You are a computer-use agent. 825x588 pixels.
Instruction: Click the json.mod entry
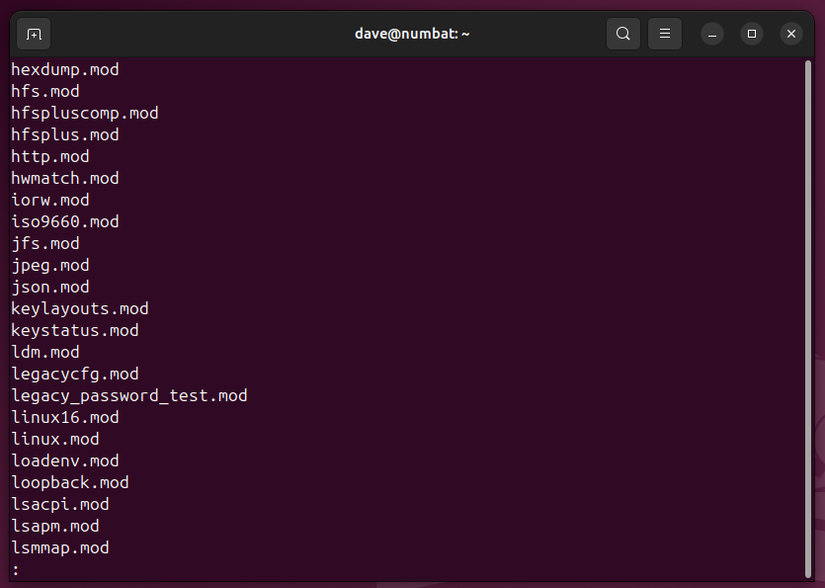(49, 287)
